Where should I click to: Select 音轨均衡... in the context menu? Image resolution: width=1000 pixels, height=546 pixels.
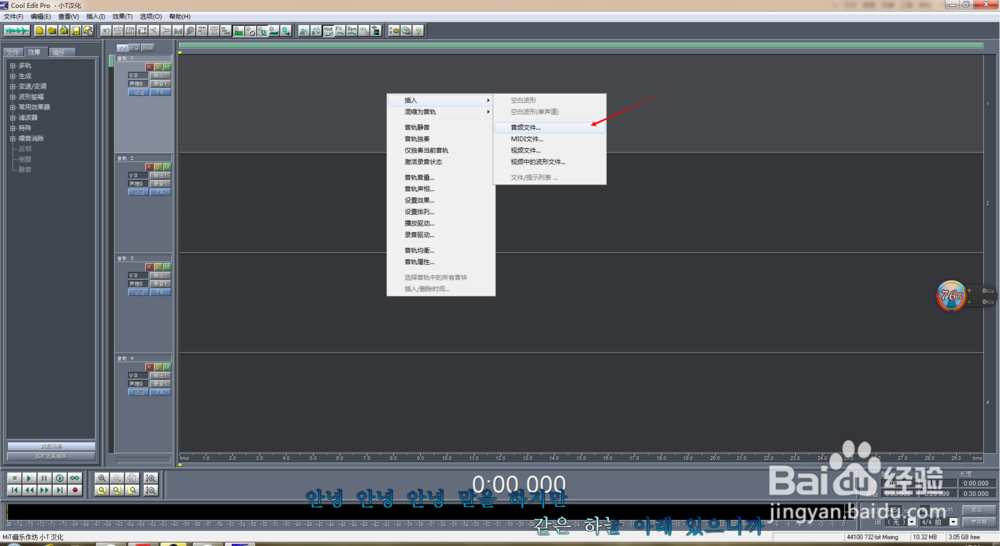click(441, 250)
